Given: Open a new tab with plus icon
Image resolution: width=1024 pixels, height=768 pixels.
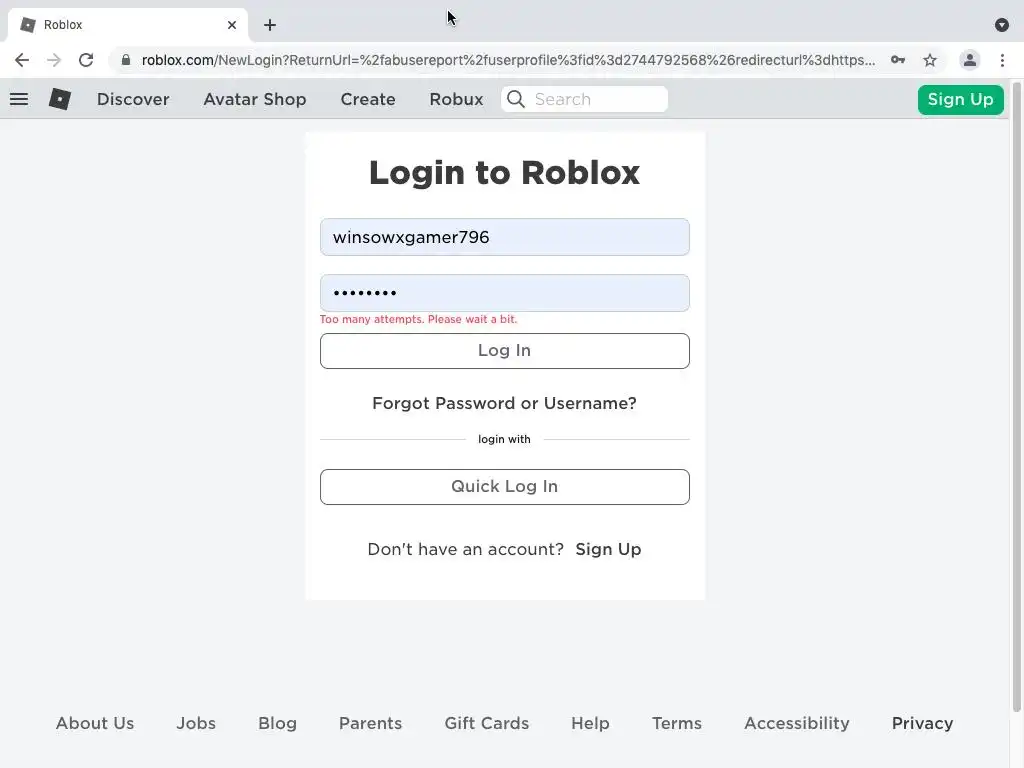Looking at the screenshot, I should click(270, 25).
